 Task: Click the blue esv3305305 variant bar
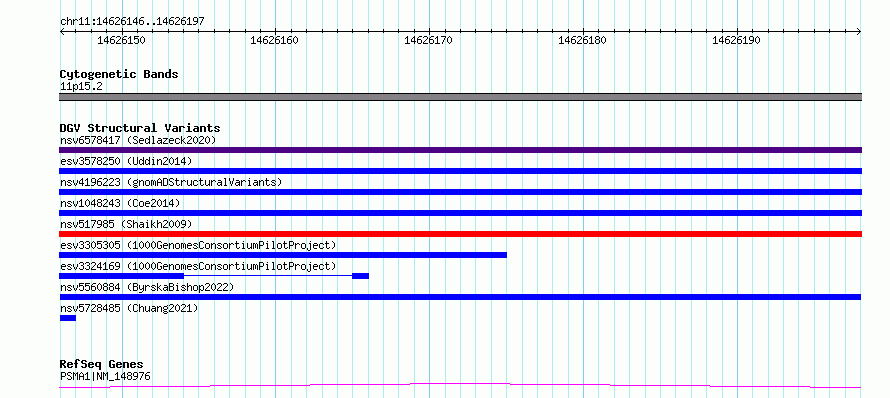[x=283, y=255]
